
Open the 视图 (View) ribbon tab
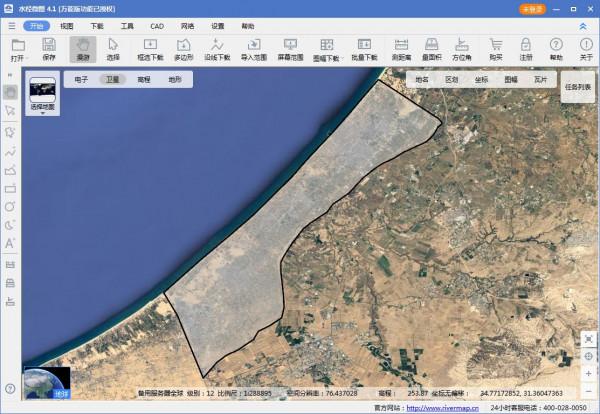(x=67, y=26)
